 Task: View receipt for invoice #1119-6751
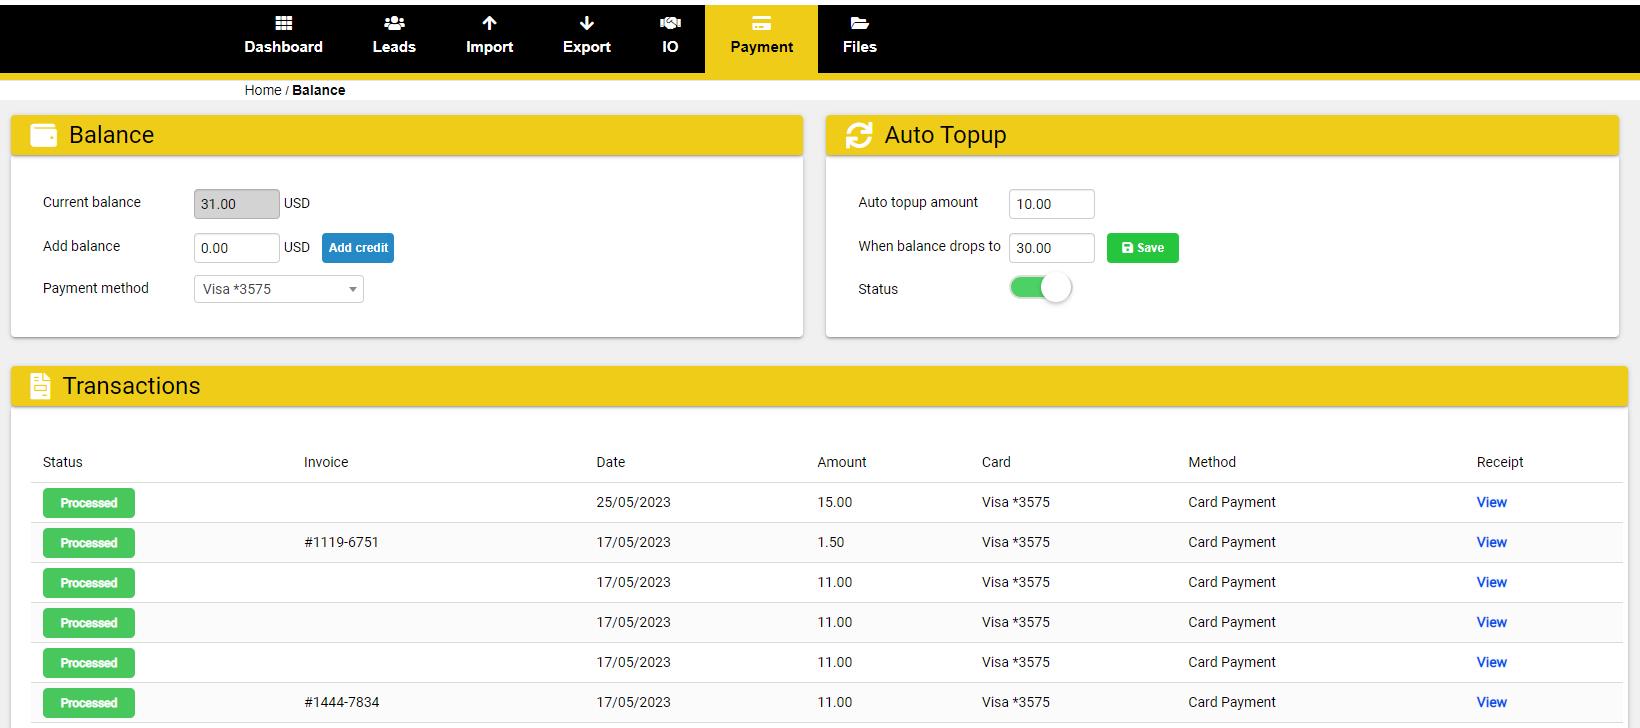1491,542
